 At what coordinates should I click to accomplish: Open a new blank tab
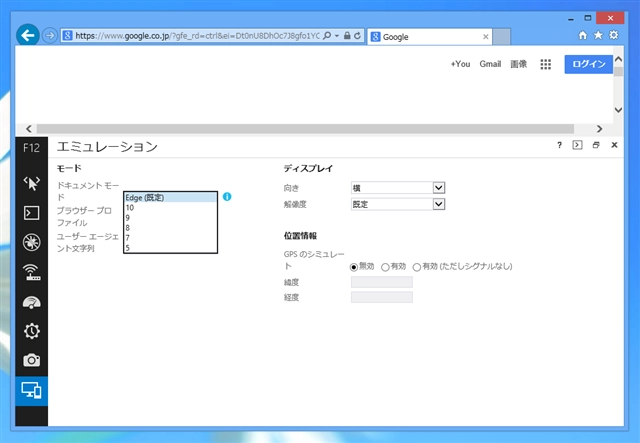502,37
